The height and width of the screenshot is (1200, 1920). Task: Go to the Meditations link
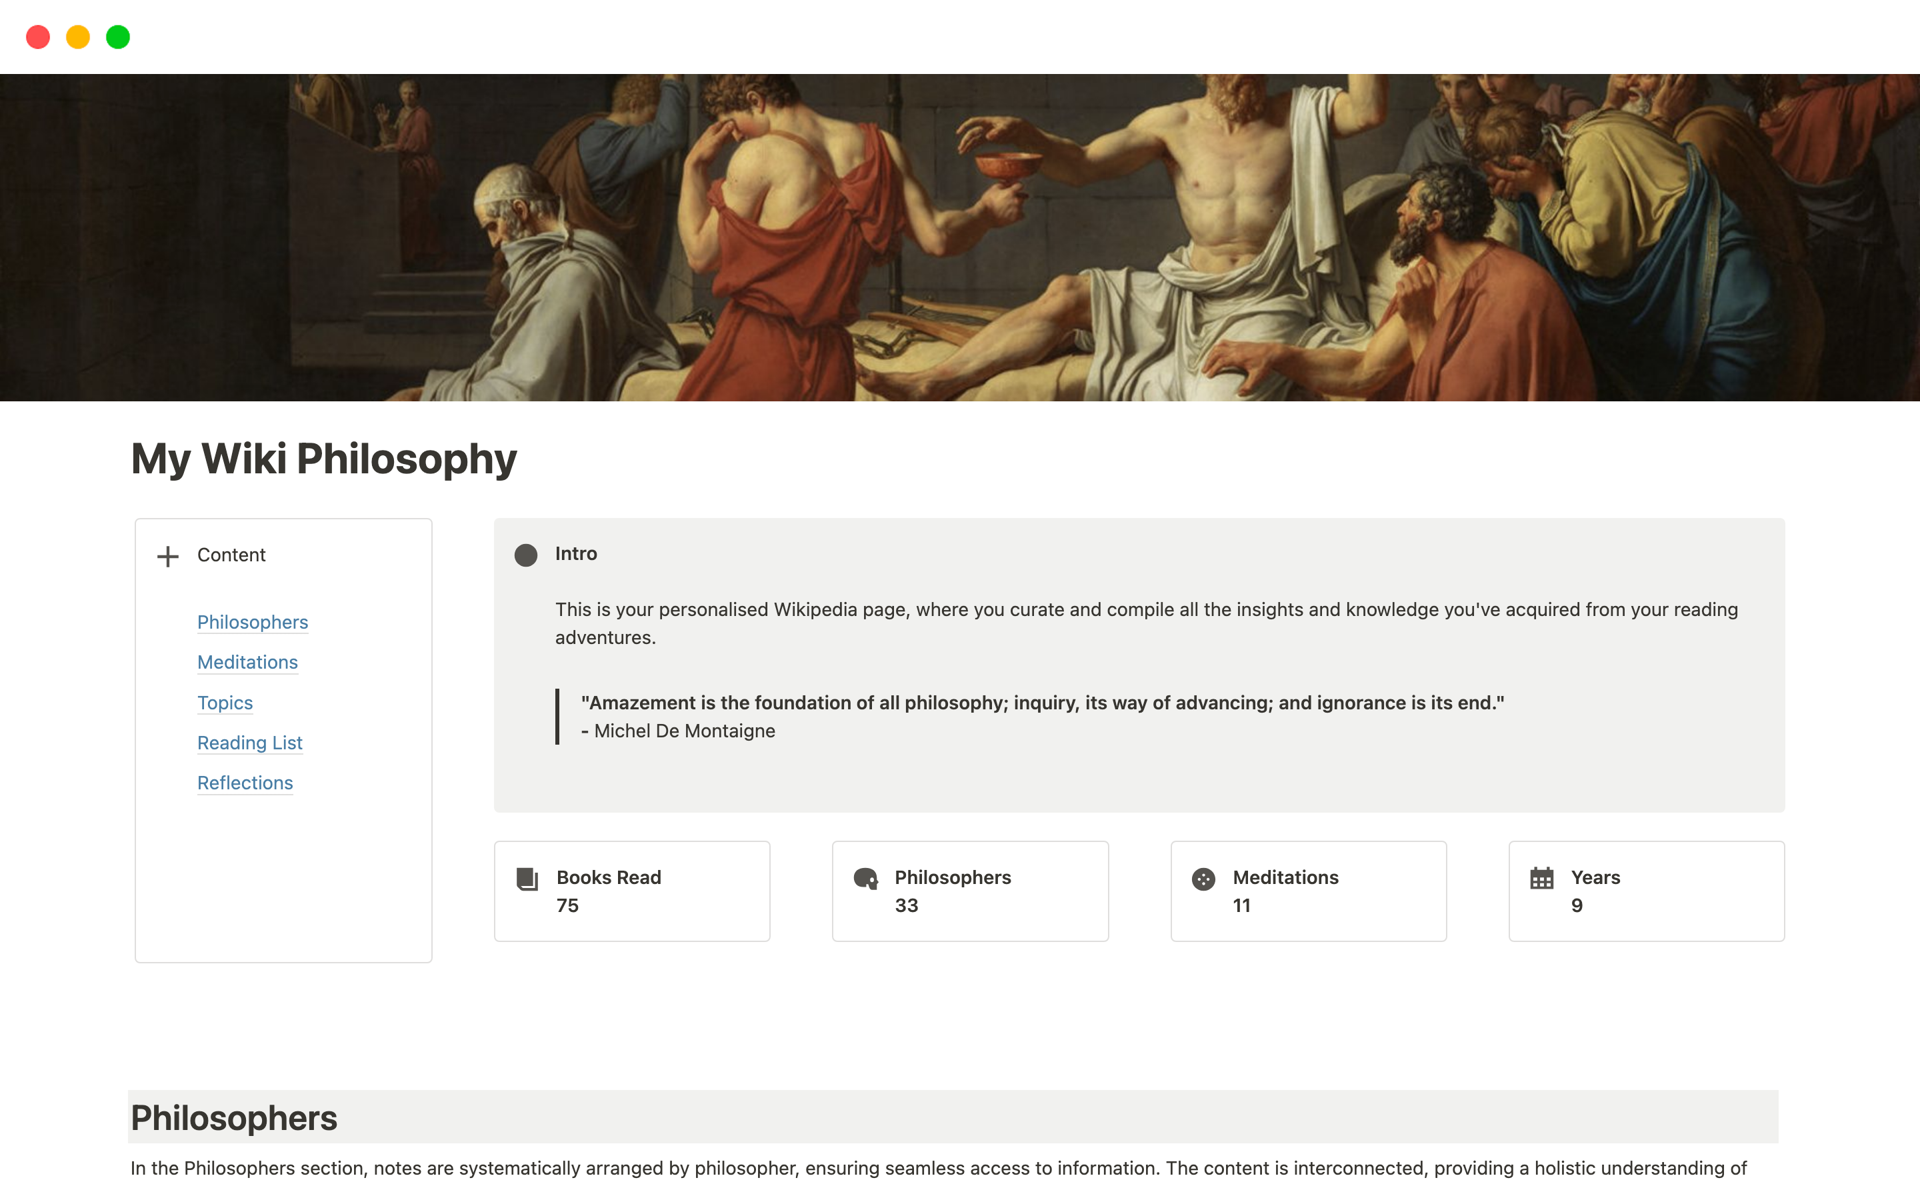pyautogui.click(x=247, y=662)
